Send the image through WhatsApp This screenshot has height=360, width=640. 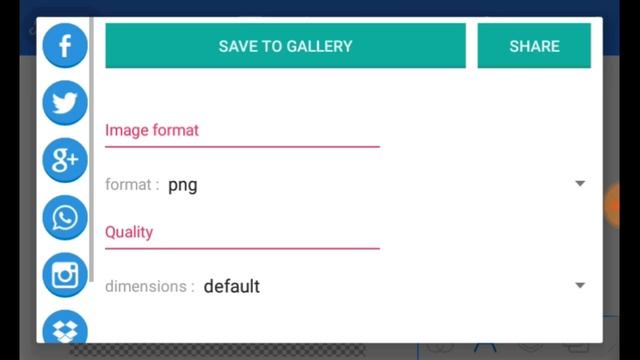65,218
